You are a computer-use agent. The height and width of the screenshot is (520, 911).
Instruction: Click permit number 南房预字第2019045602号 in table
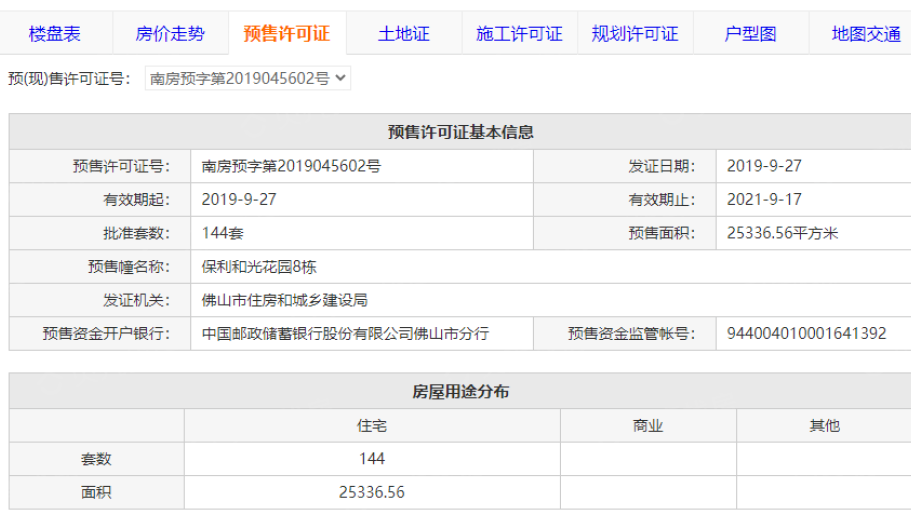coord(291,166)
